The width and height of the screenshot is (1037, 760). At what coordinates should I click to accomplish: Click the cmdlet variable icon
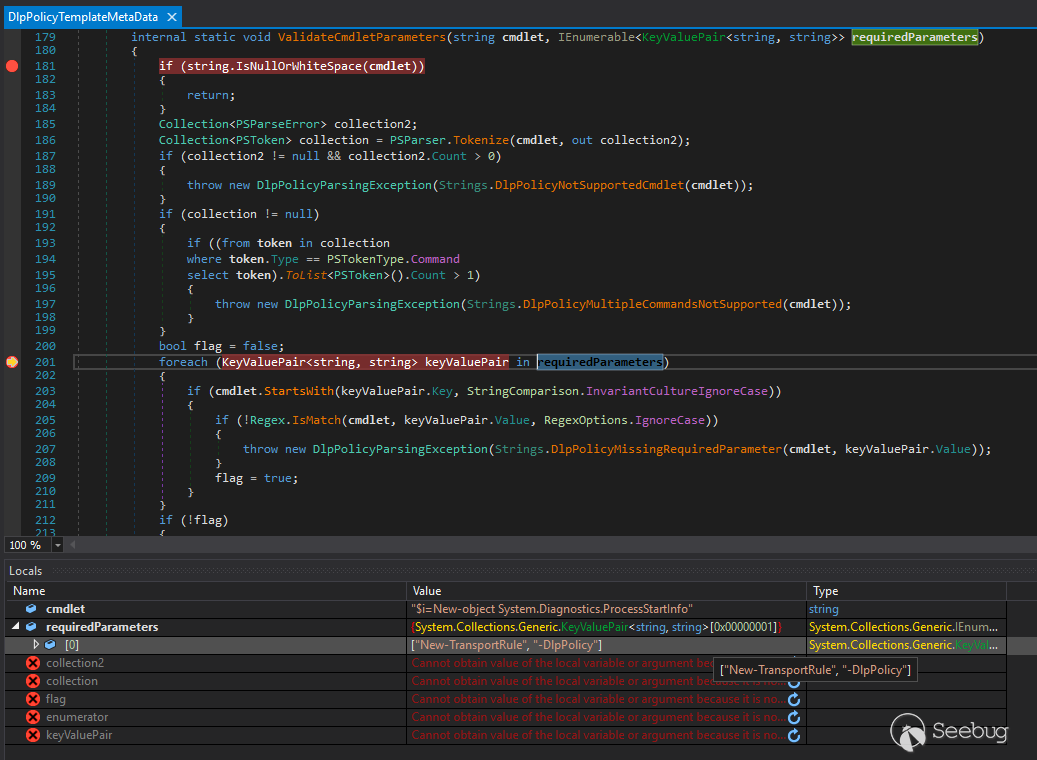pyautogui.click(x=31, y=609)
